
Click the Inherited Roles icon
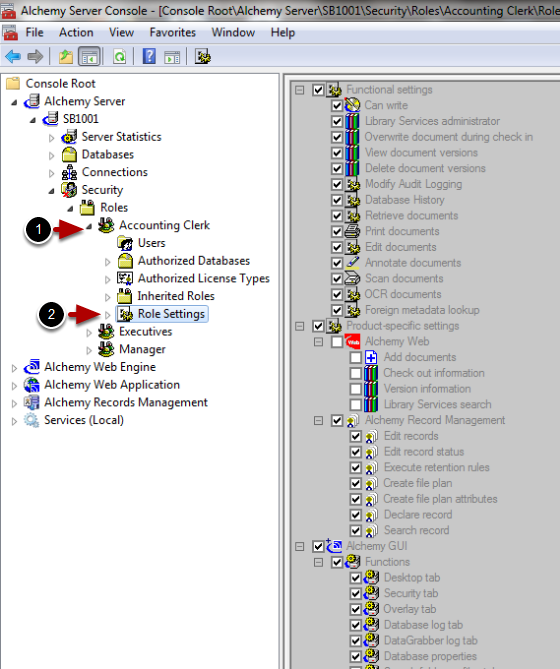click(125, 296)
